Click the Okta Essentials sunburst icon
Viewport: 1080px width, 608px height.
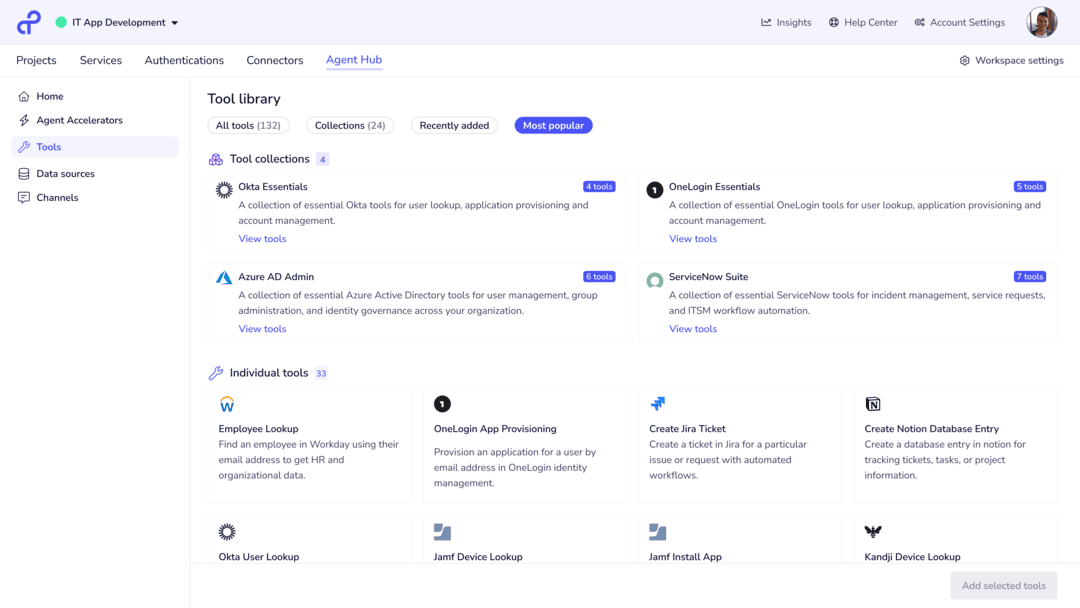pos(224,189)
